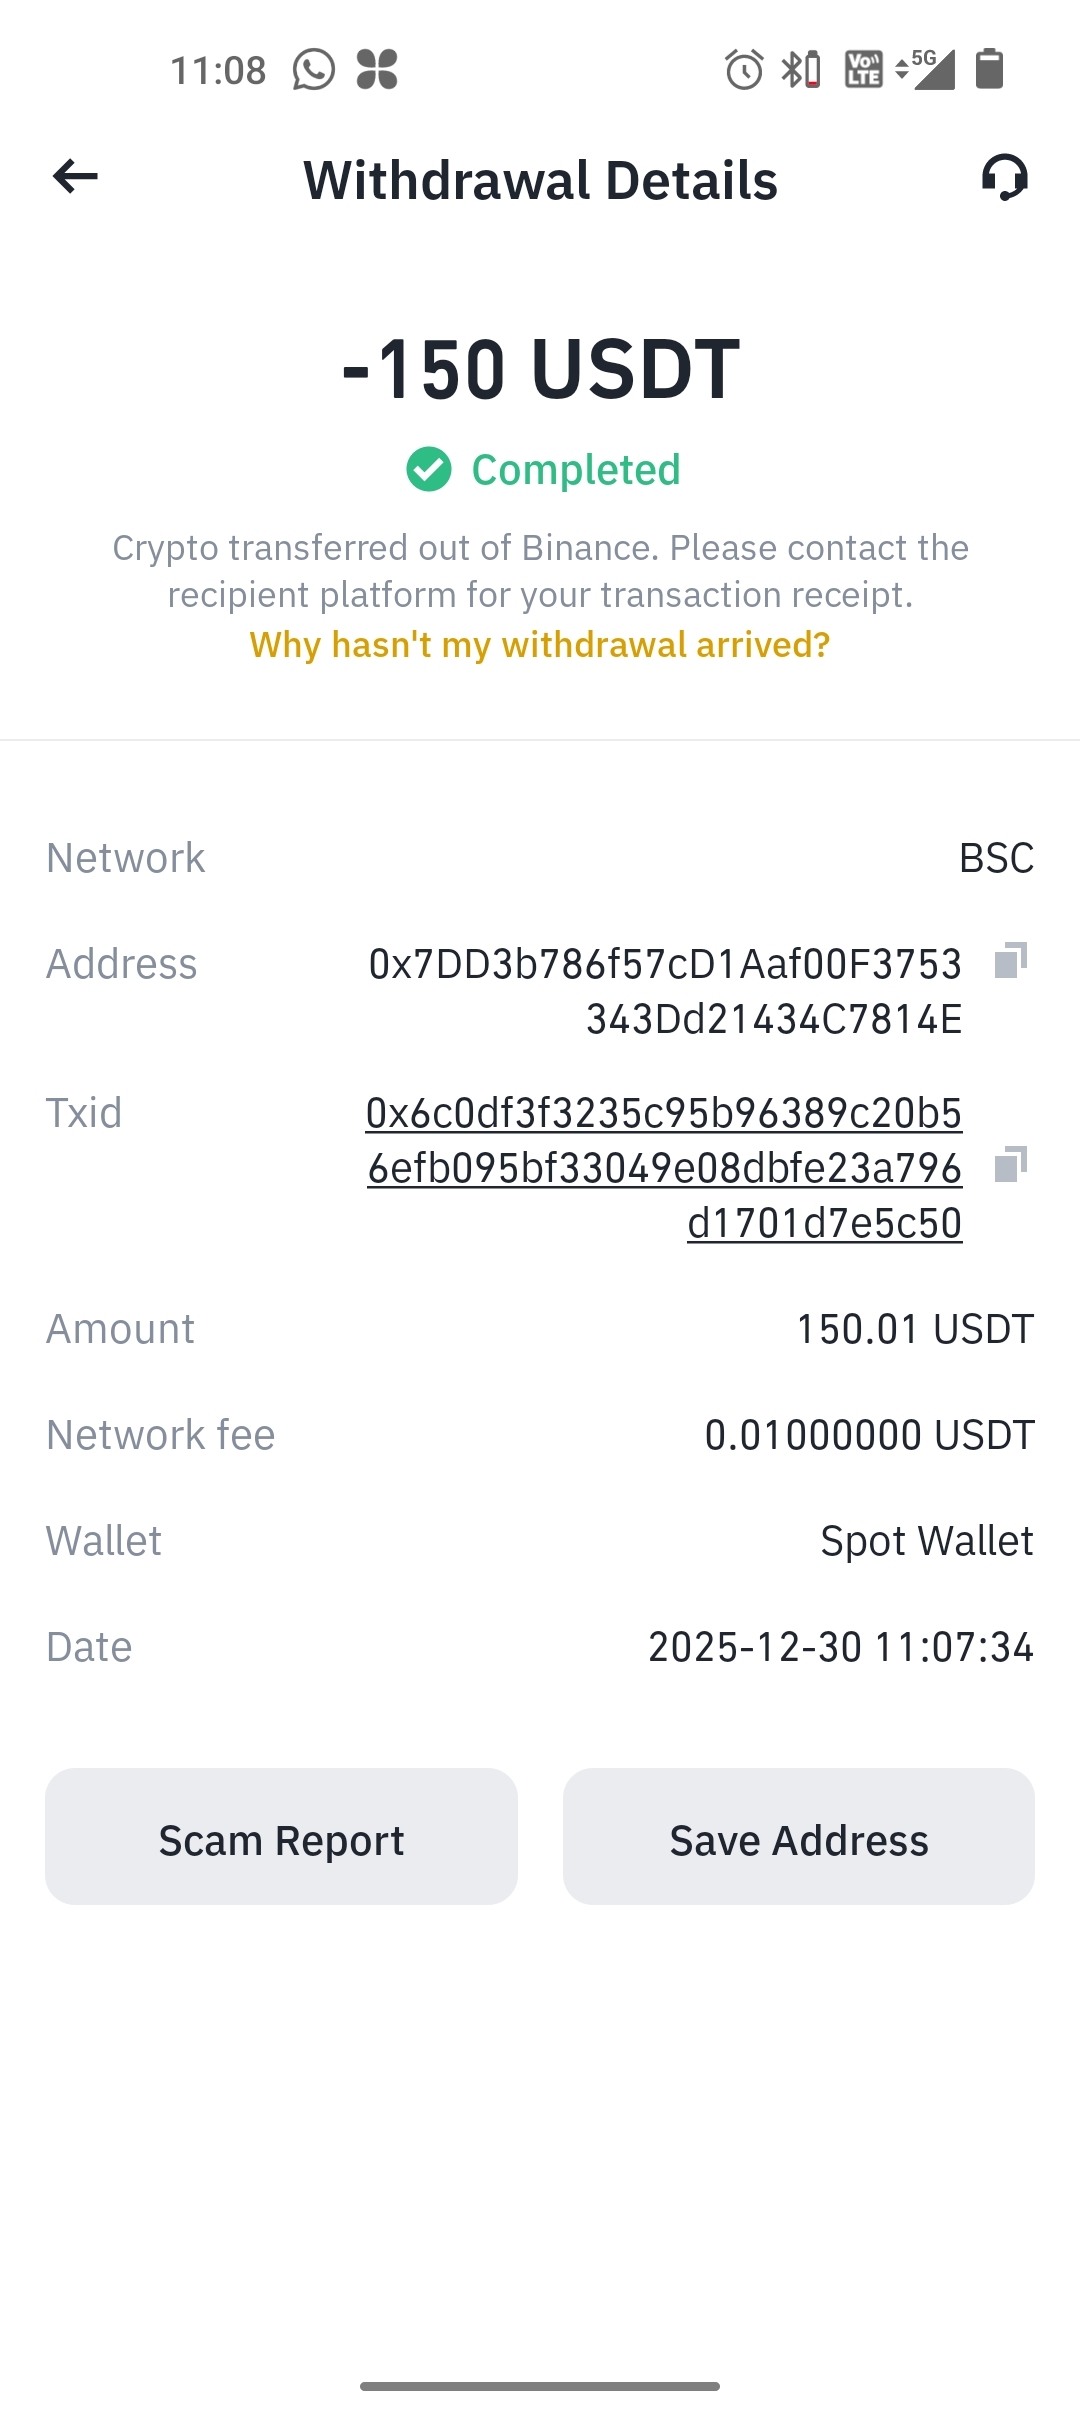Tap the 0x7DD3 address text

[x=665, y=991]
